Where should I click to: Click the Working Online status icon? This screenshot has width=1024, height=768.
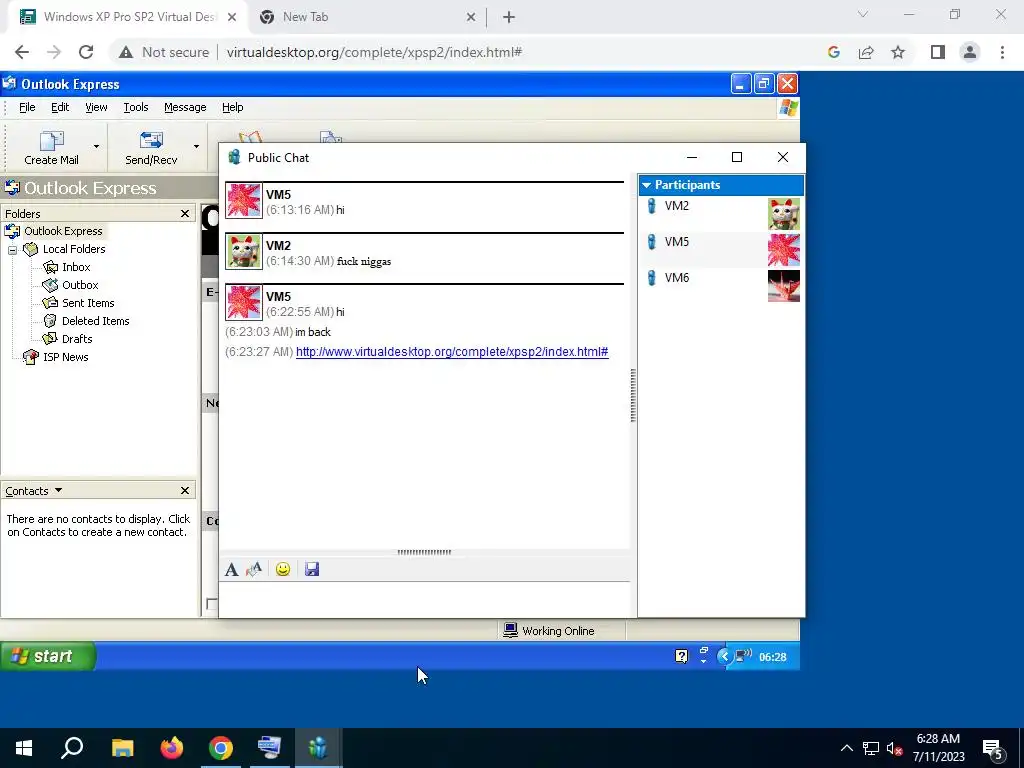[x=510, y=630]
